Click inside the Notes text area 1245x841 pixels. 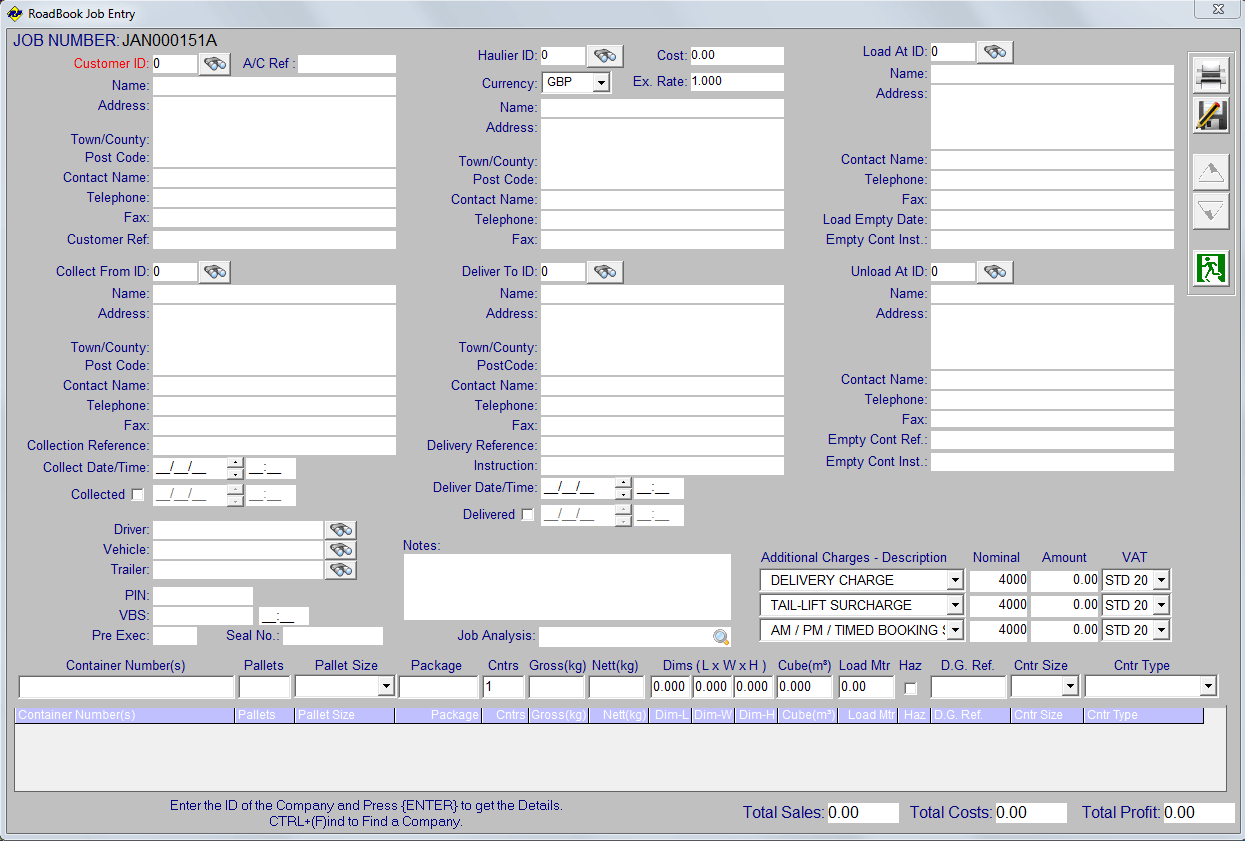click(567, 587)
